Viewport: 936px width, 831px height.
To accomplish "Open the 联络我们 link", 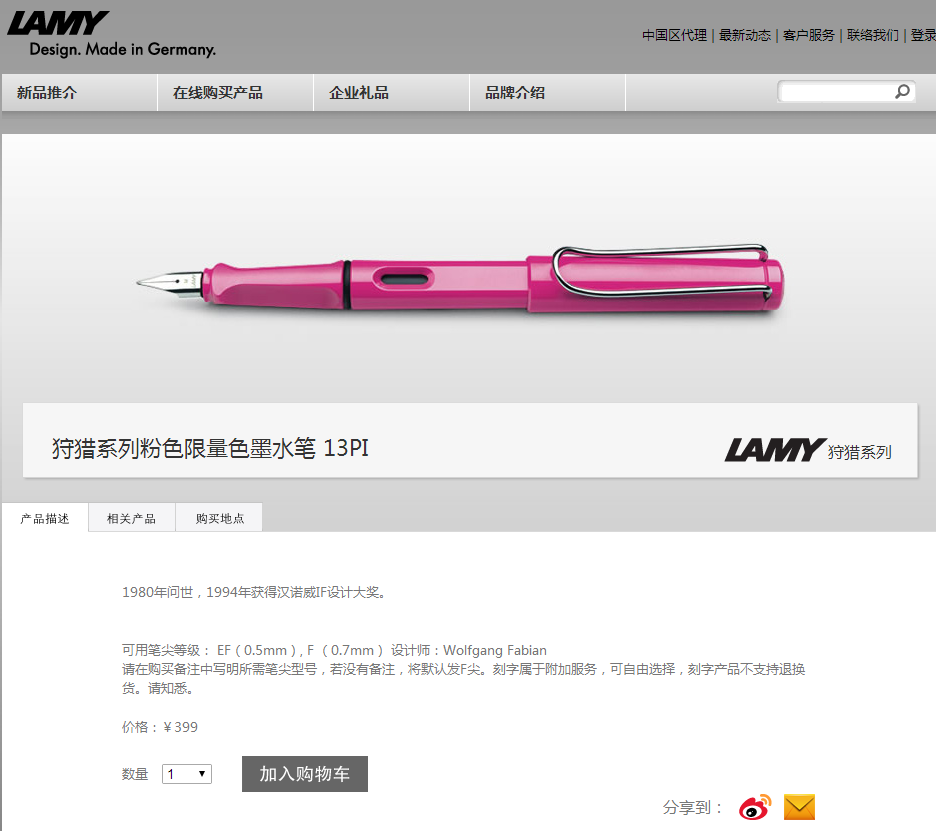I will 872,35.
